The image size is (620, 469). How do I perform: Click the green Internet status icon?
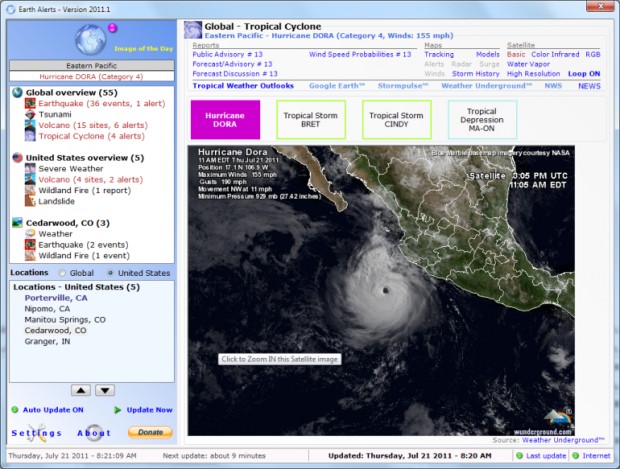pos(576,456)
